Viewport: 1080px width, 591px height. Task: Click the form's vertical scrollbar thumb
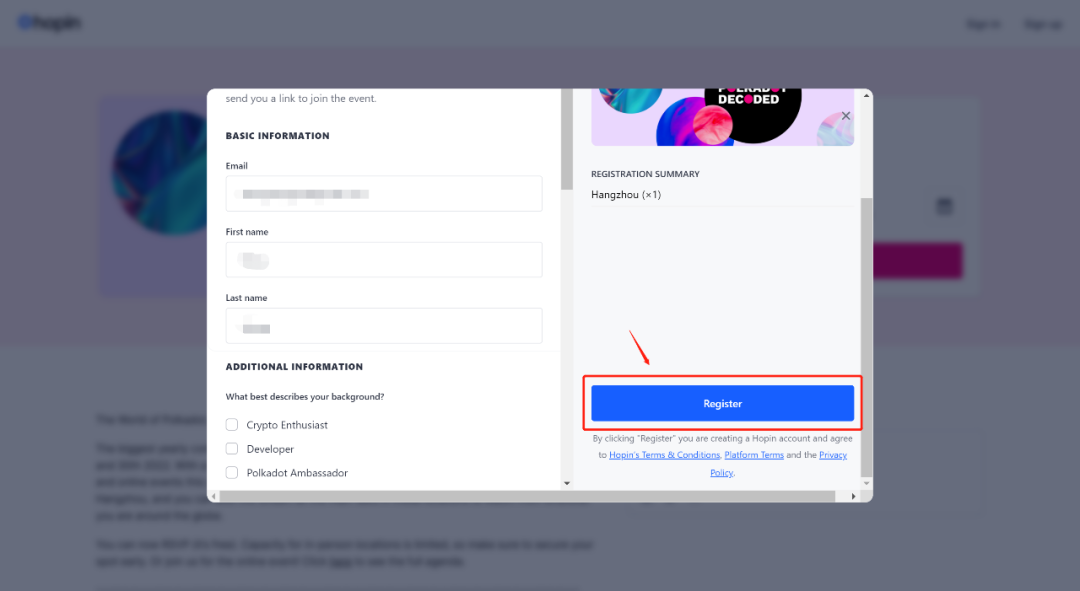[567, 139]
